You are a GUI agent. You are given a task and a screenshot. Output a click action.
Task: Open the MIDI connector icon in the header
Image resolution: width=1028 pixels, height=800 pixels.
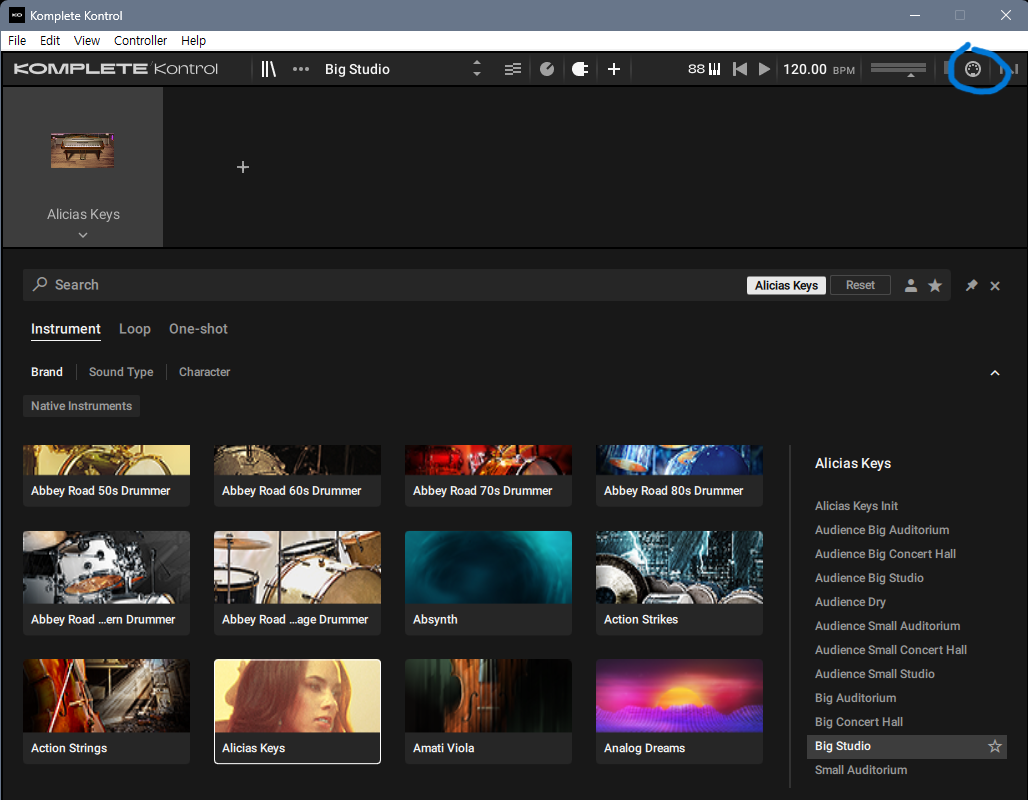pyautogui.click(x=973, y=69)
